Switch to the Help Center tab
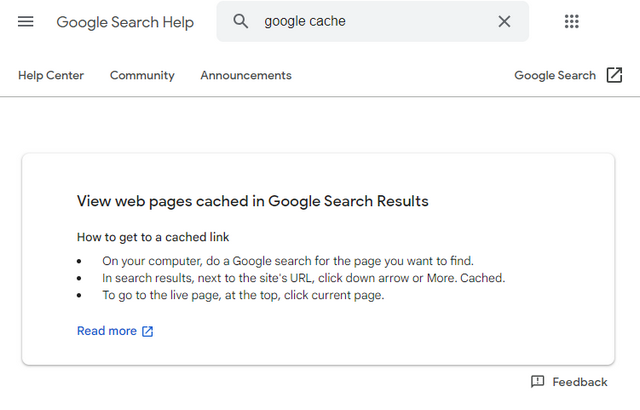This screenshot has height=410, width=640. (x=51, y=75)
